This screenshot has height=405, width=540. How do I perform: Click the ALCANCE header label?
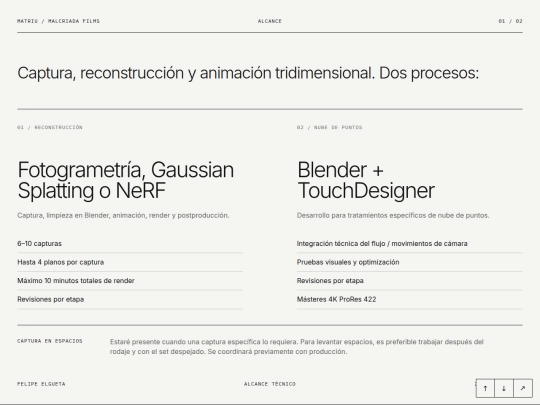pos(270,21)
